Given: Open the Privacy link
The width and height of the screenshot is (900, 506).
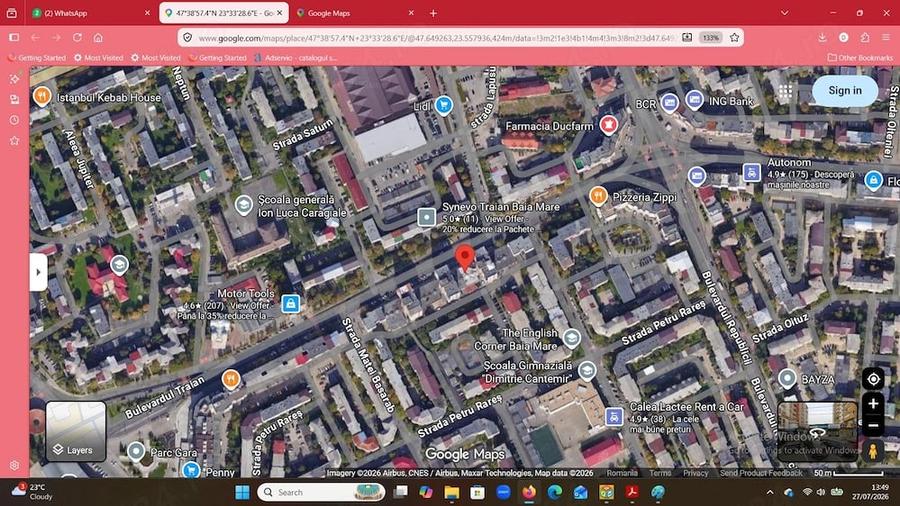Looking at the screenshot, I should [696, 473].
